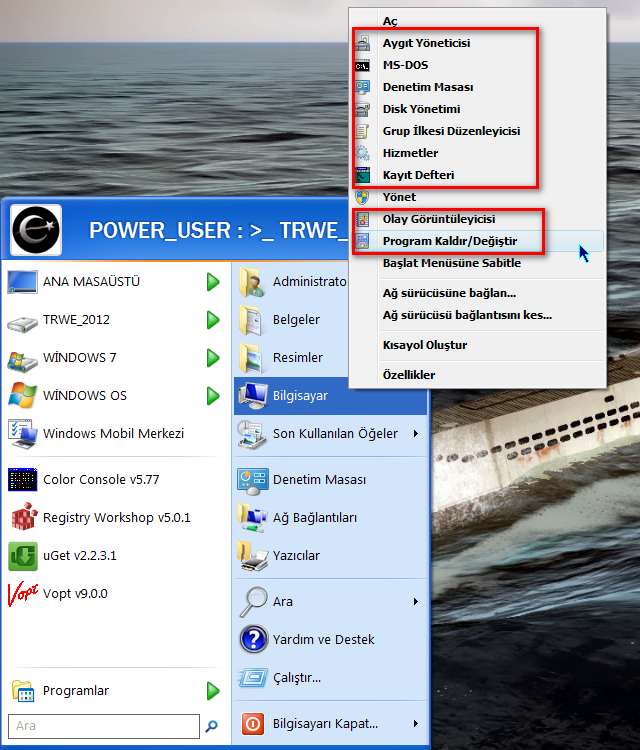Click the Color Console v5.77 icon

point(22,479)
